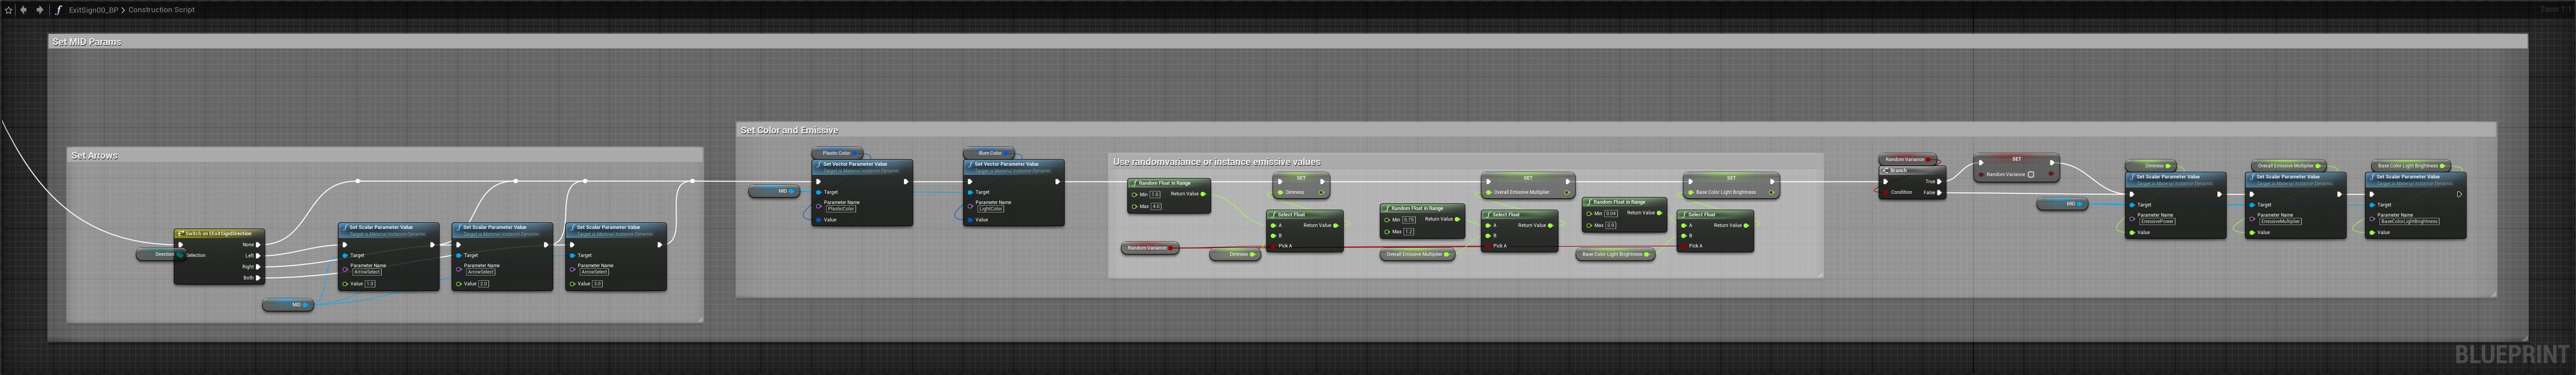Click the Target pin on the PlasticColor node

coord(819,192)
